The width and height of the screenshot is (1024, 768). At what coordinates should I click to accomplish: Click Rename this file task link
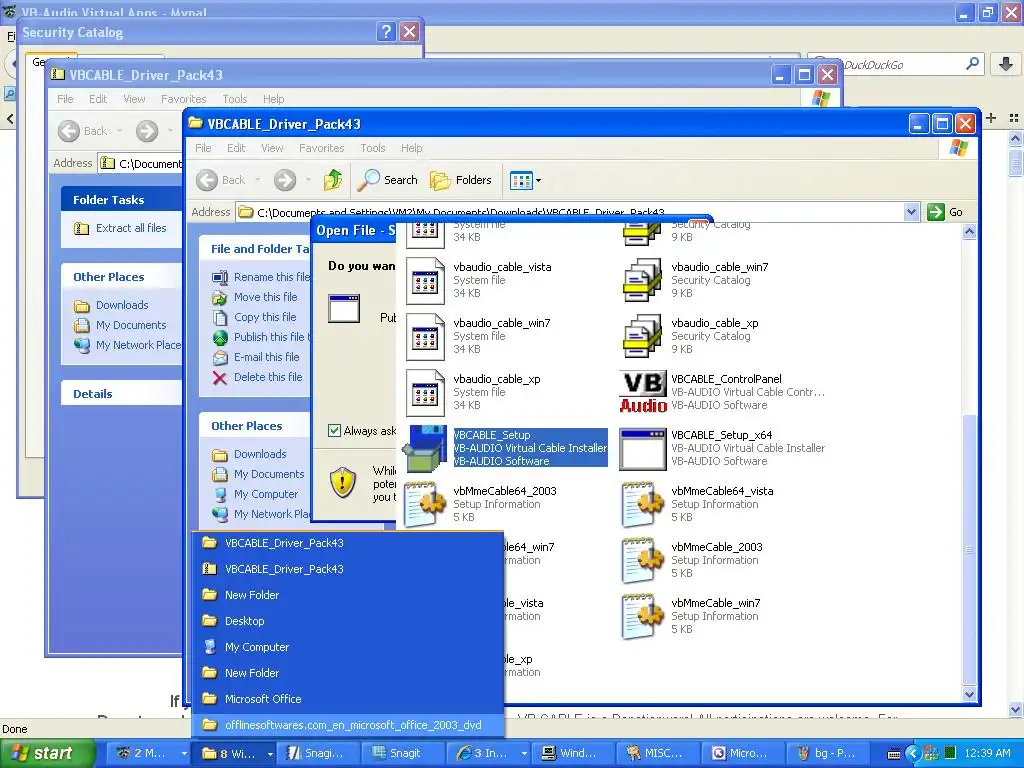pos(272,277)
